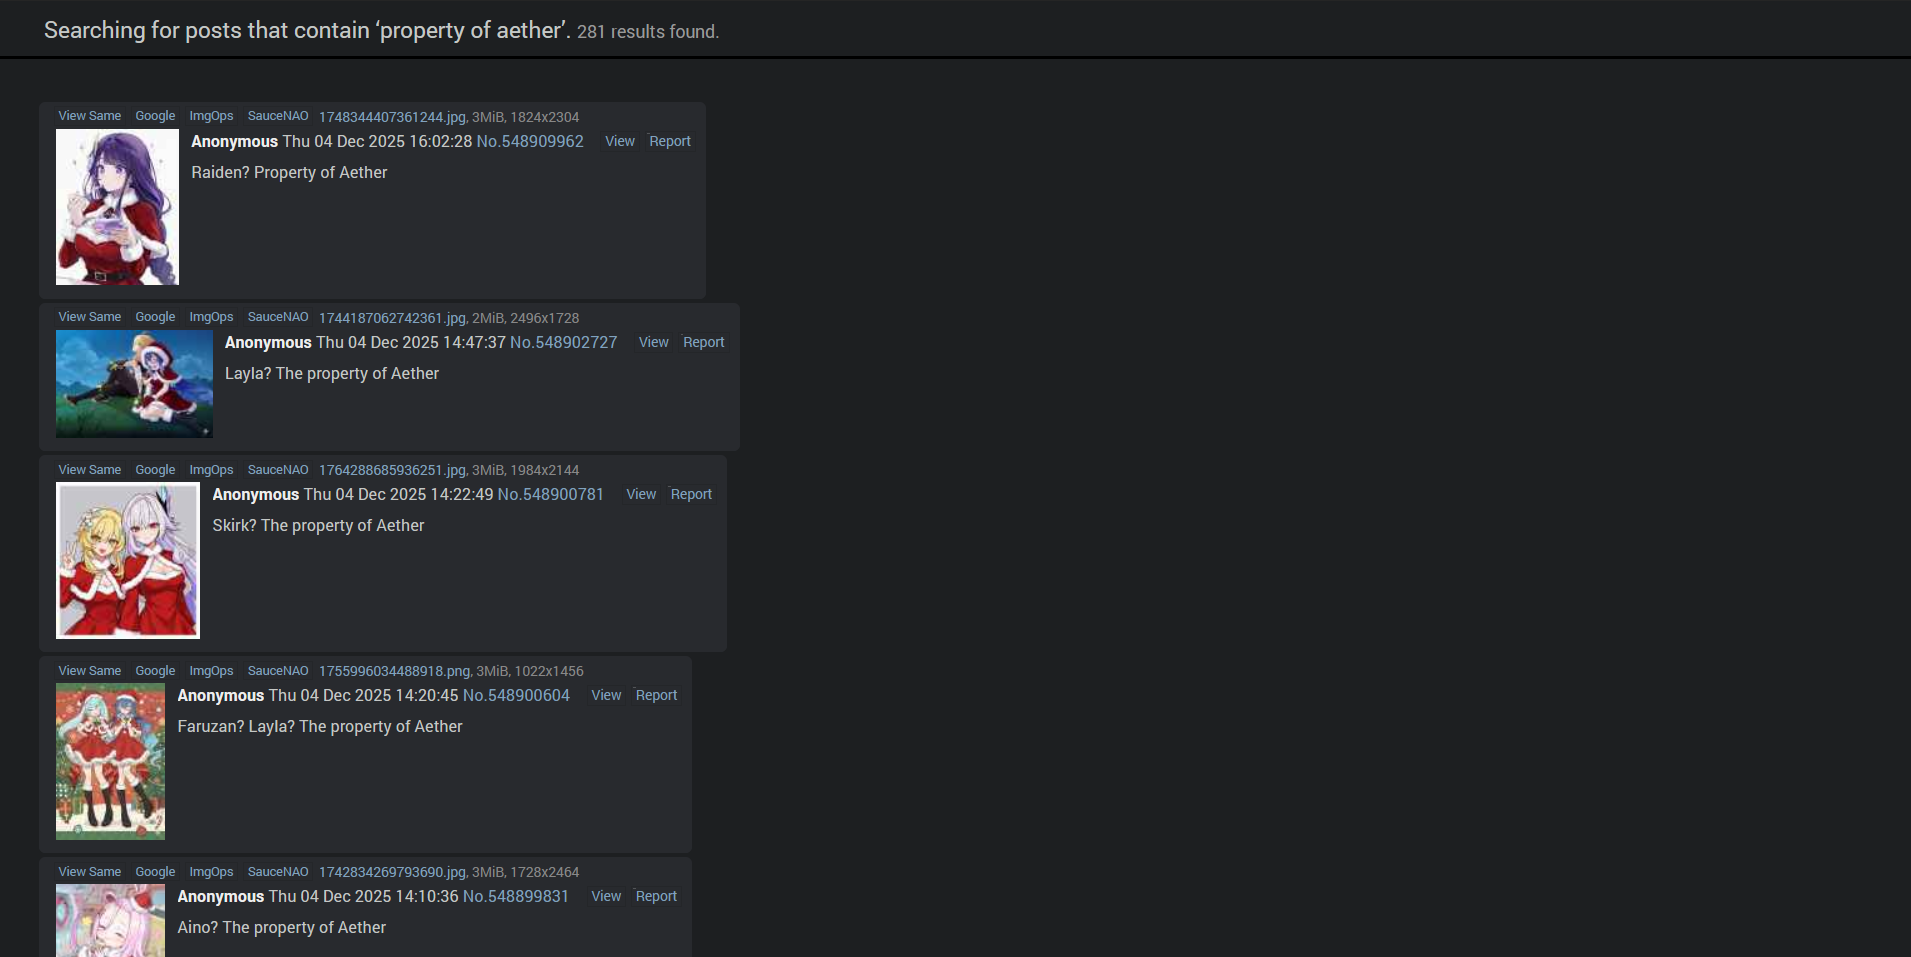Click Report button on the Skirk post
Viewport: 1911px width, 957px height.
tap(691, 495)
